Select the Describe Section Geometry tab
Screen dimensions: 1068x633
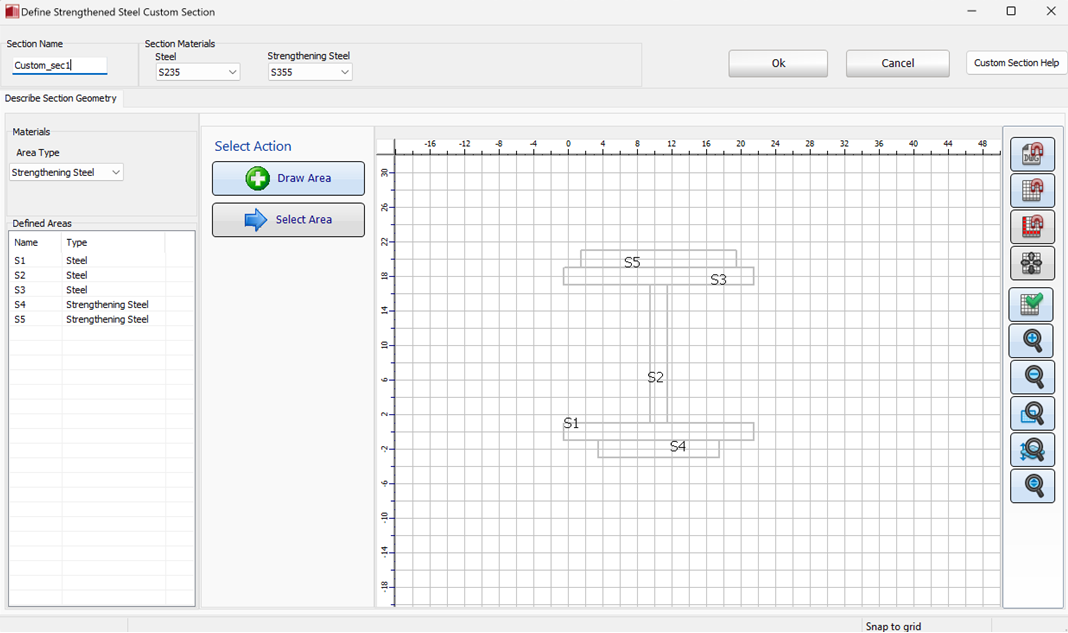point(61,98)
